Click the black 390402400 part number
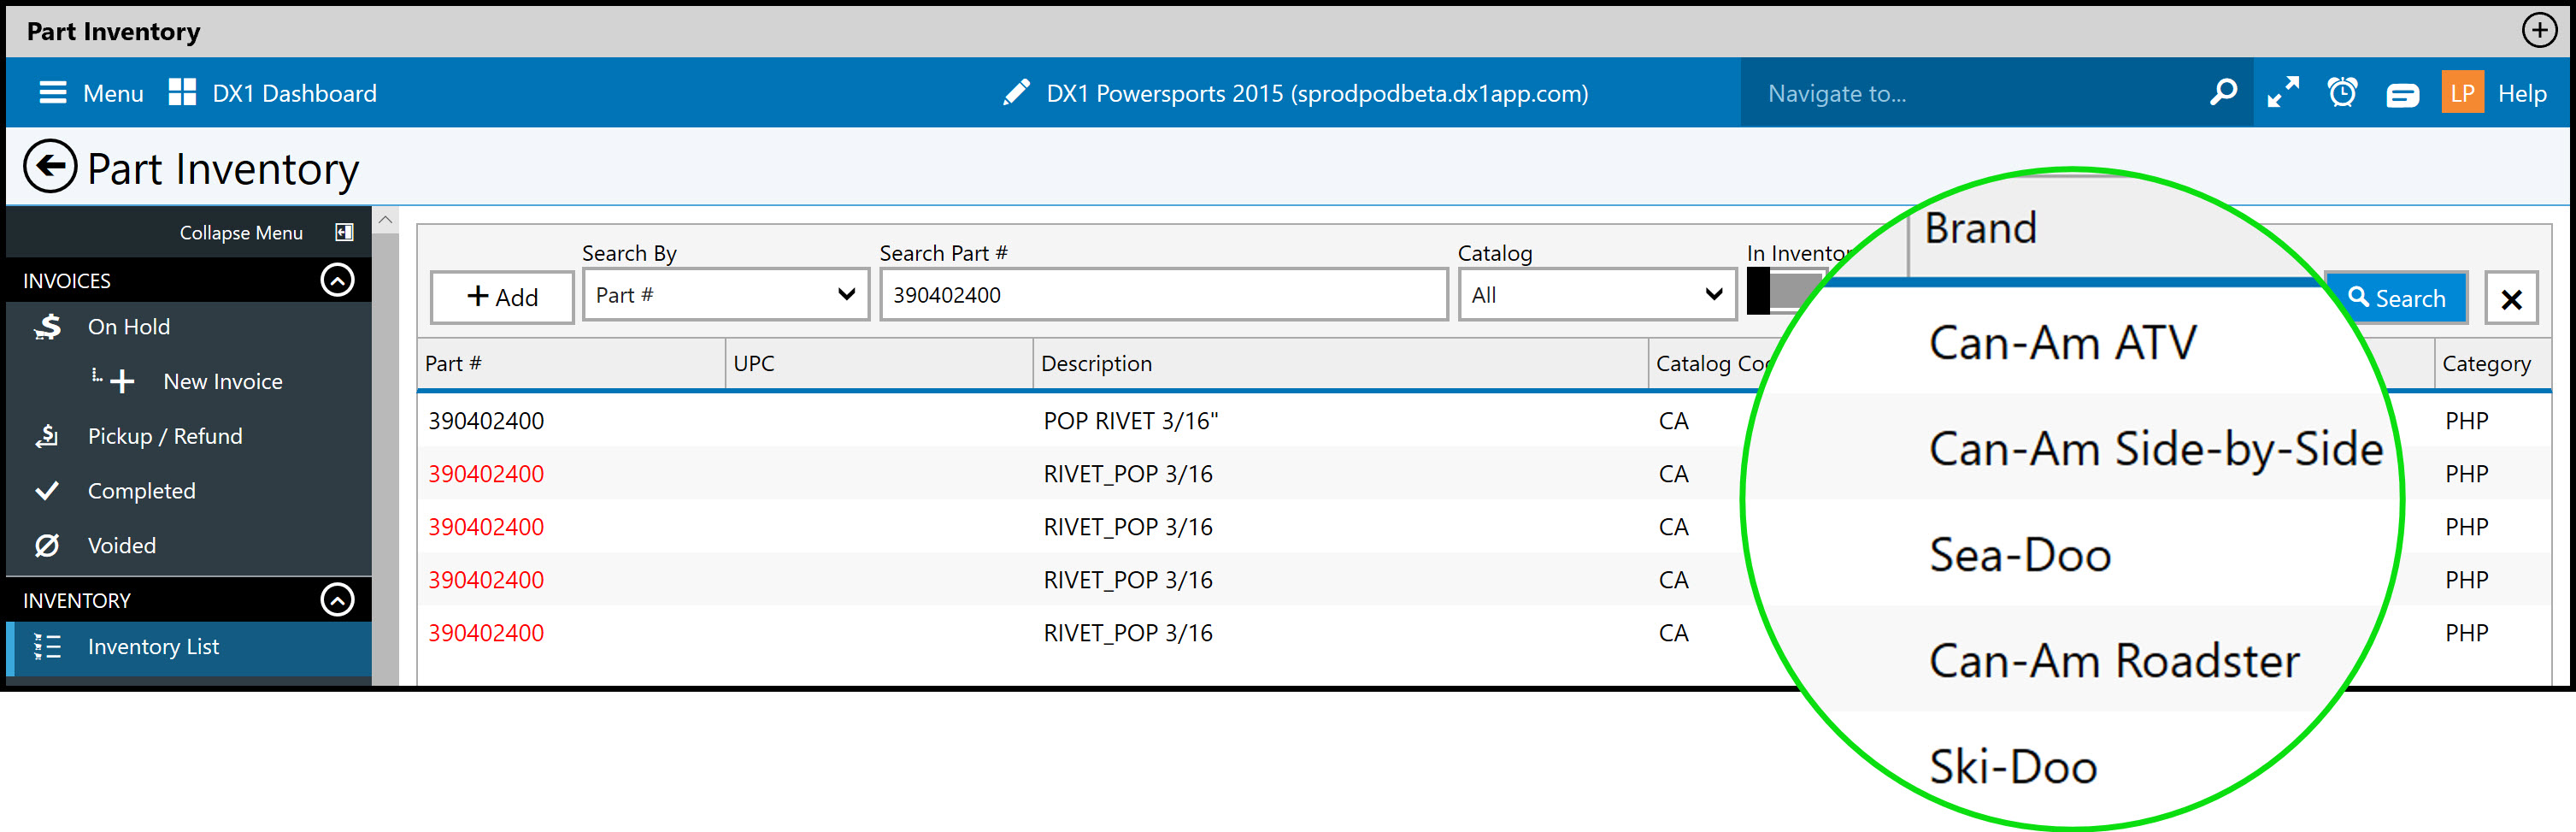 pos(486,421)
